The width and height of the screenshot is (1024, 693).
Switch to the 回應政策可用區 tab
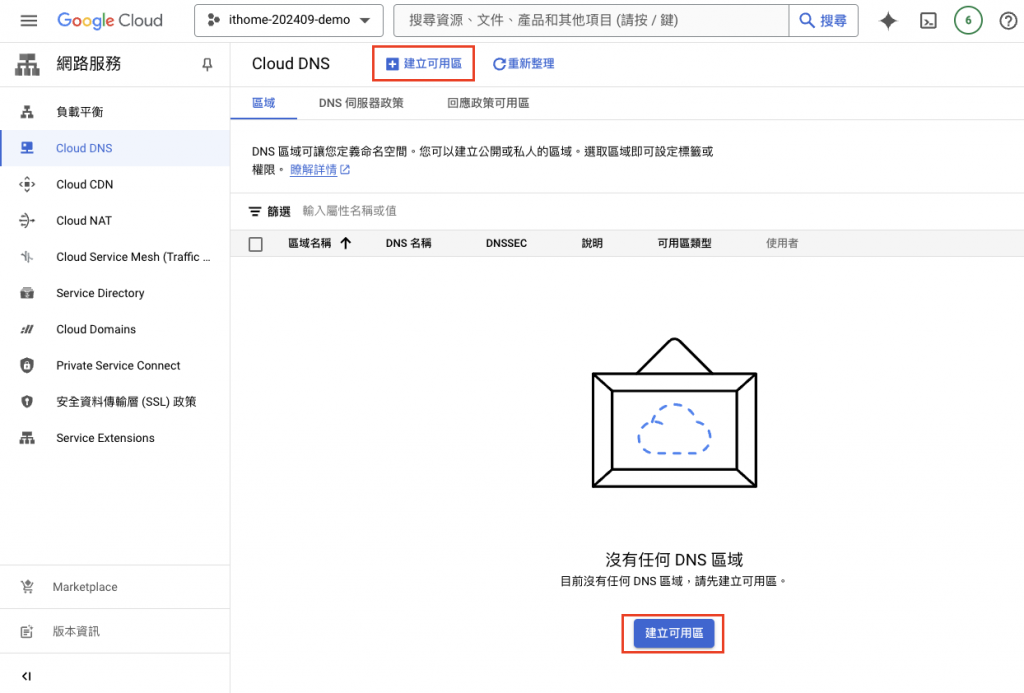(x=488, y=103)
